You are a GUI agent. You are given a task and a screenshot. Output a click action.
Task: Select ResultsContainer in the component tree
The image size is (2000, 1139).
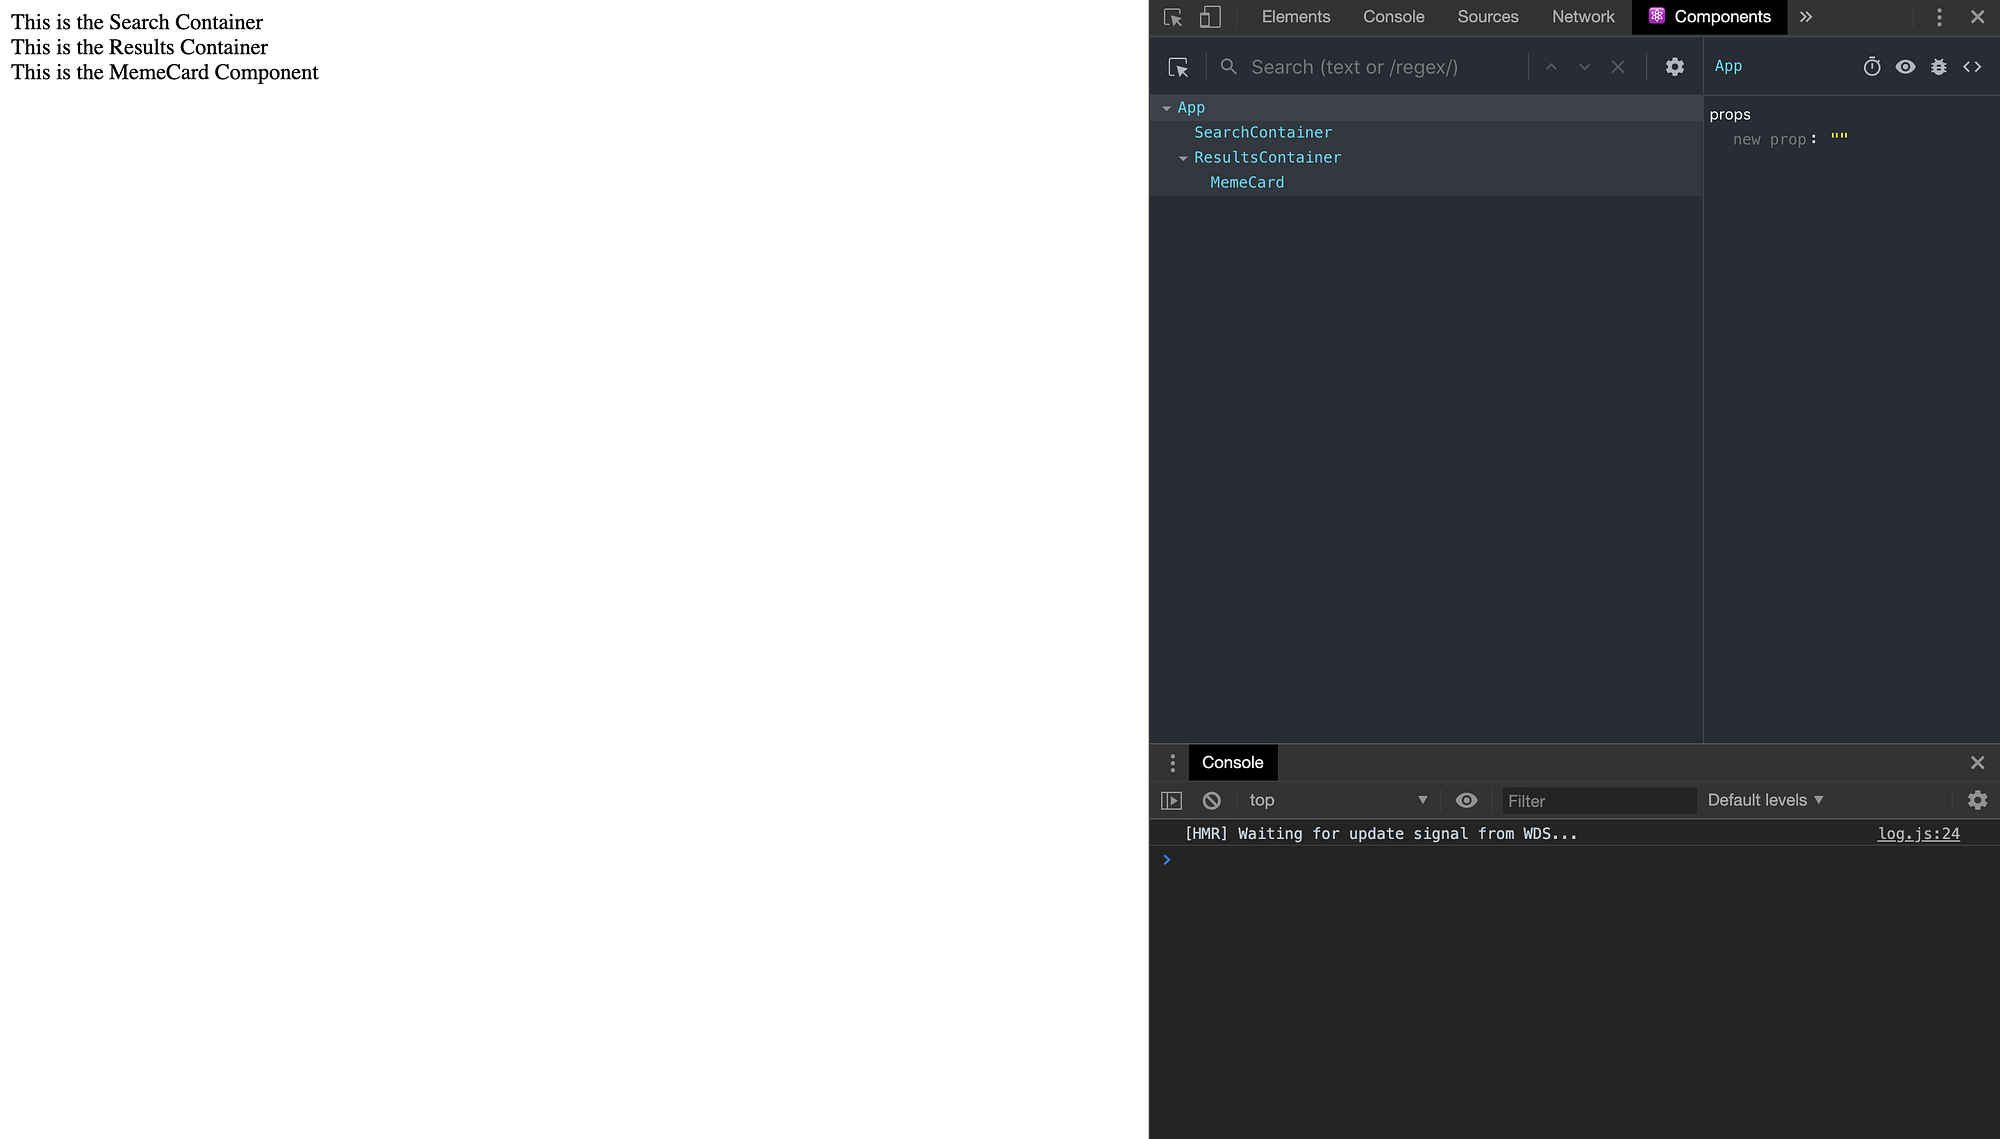click(x=1267, y=157)
